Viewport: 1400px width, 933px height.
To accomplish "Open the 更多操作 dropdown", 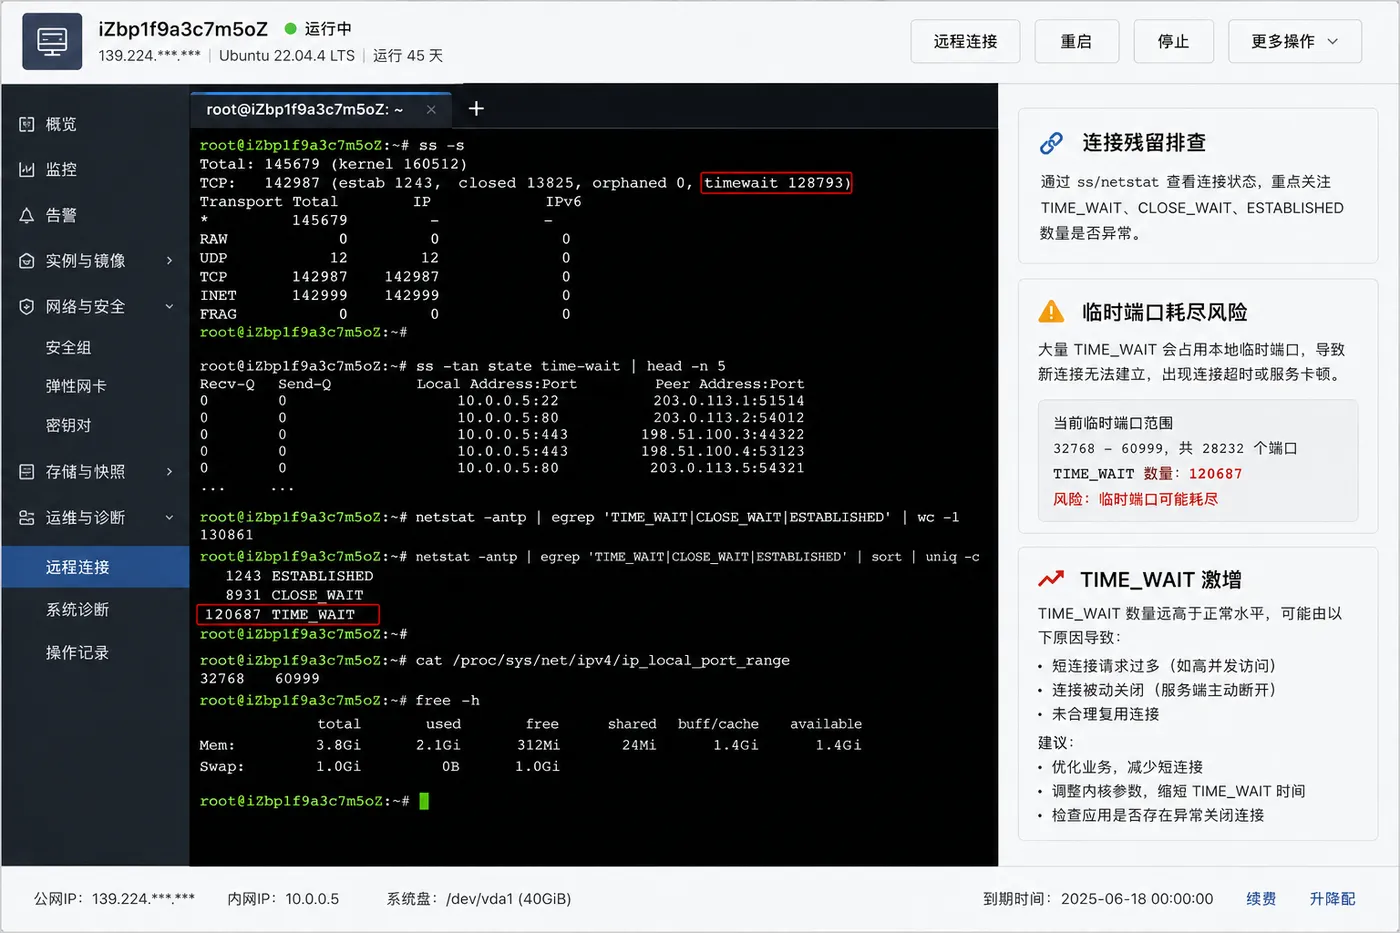I will (x=1294, y=41).
